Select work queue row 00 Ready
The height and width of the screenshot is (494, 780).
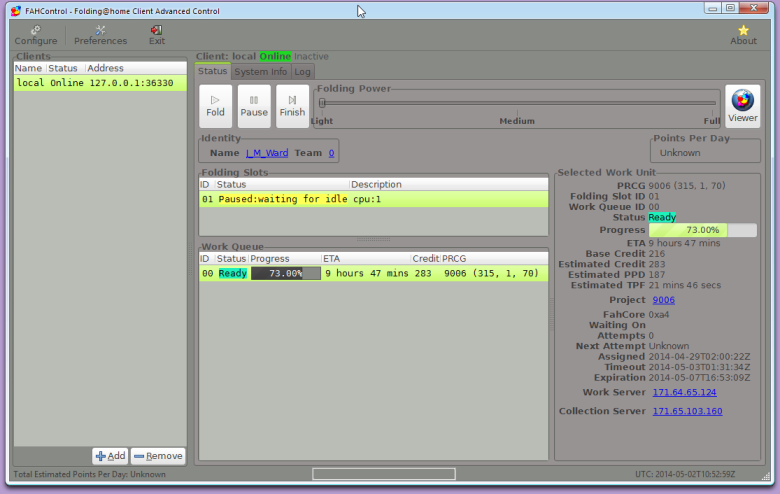coord(374,273)
